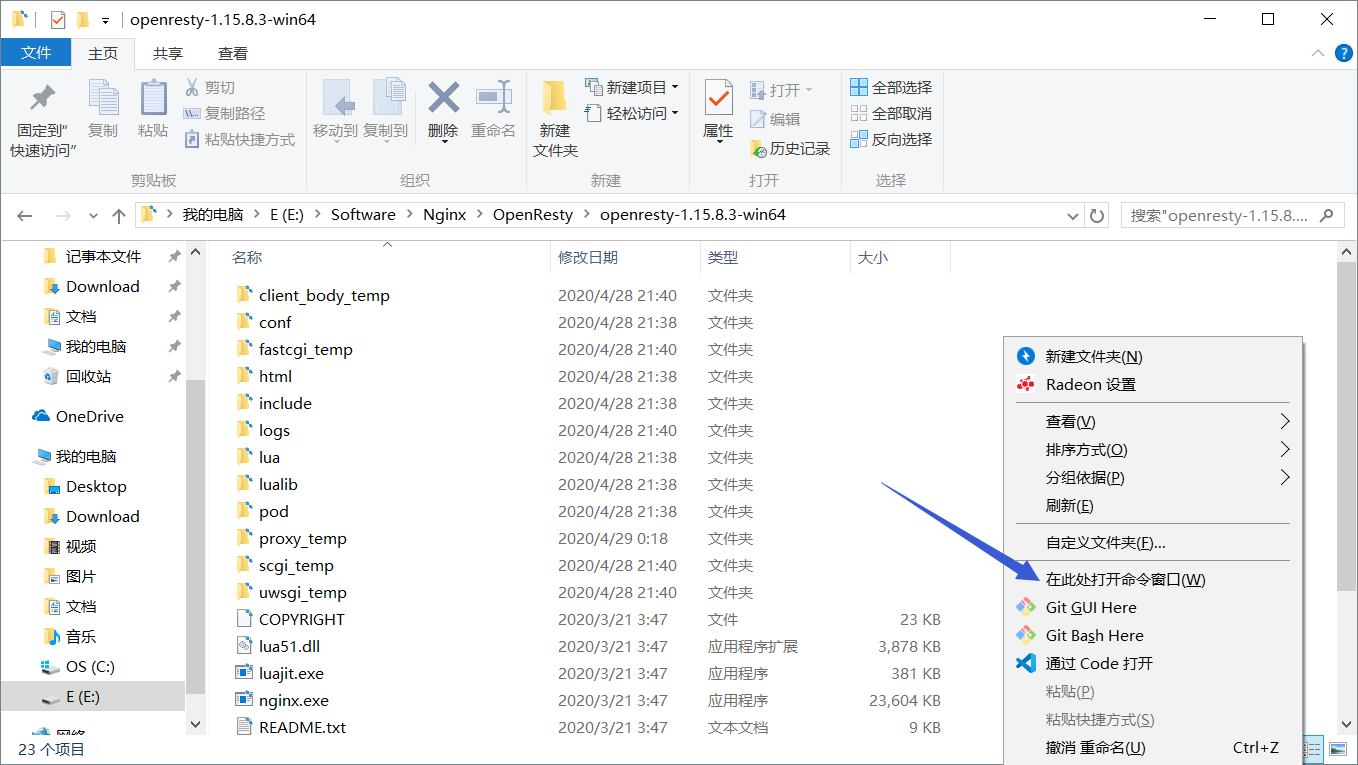The image size is (1358, 765).
Task: Select E (E:) drive in navigation pane
Action: point(82,696)
